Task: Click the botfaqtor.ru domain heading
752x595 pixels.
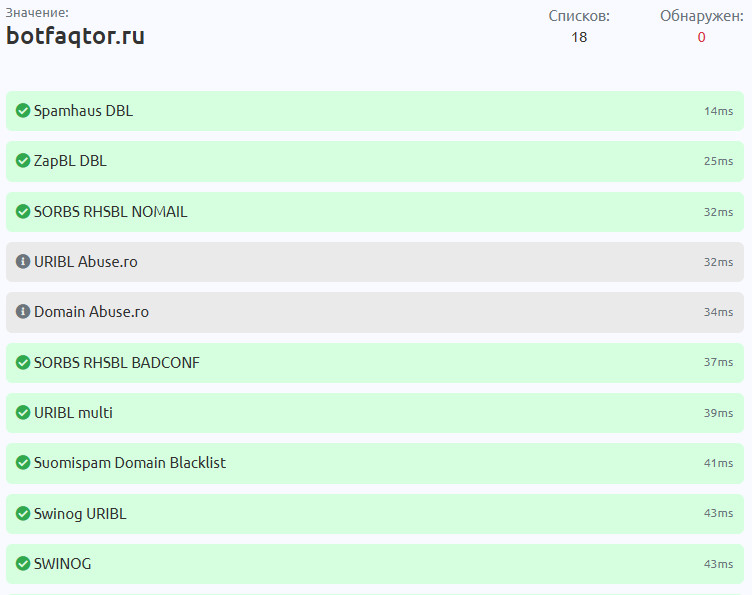Action: point(75,36)
